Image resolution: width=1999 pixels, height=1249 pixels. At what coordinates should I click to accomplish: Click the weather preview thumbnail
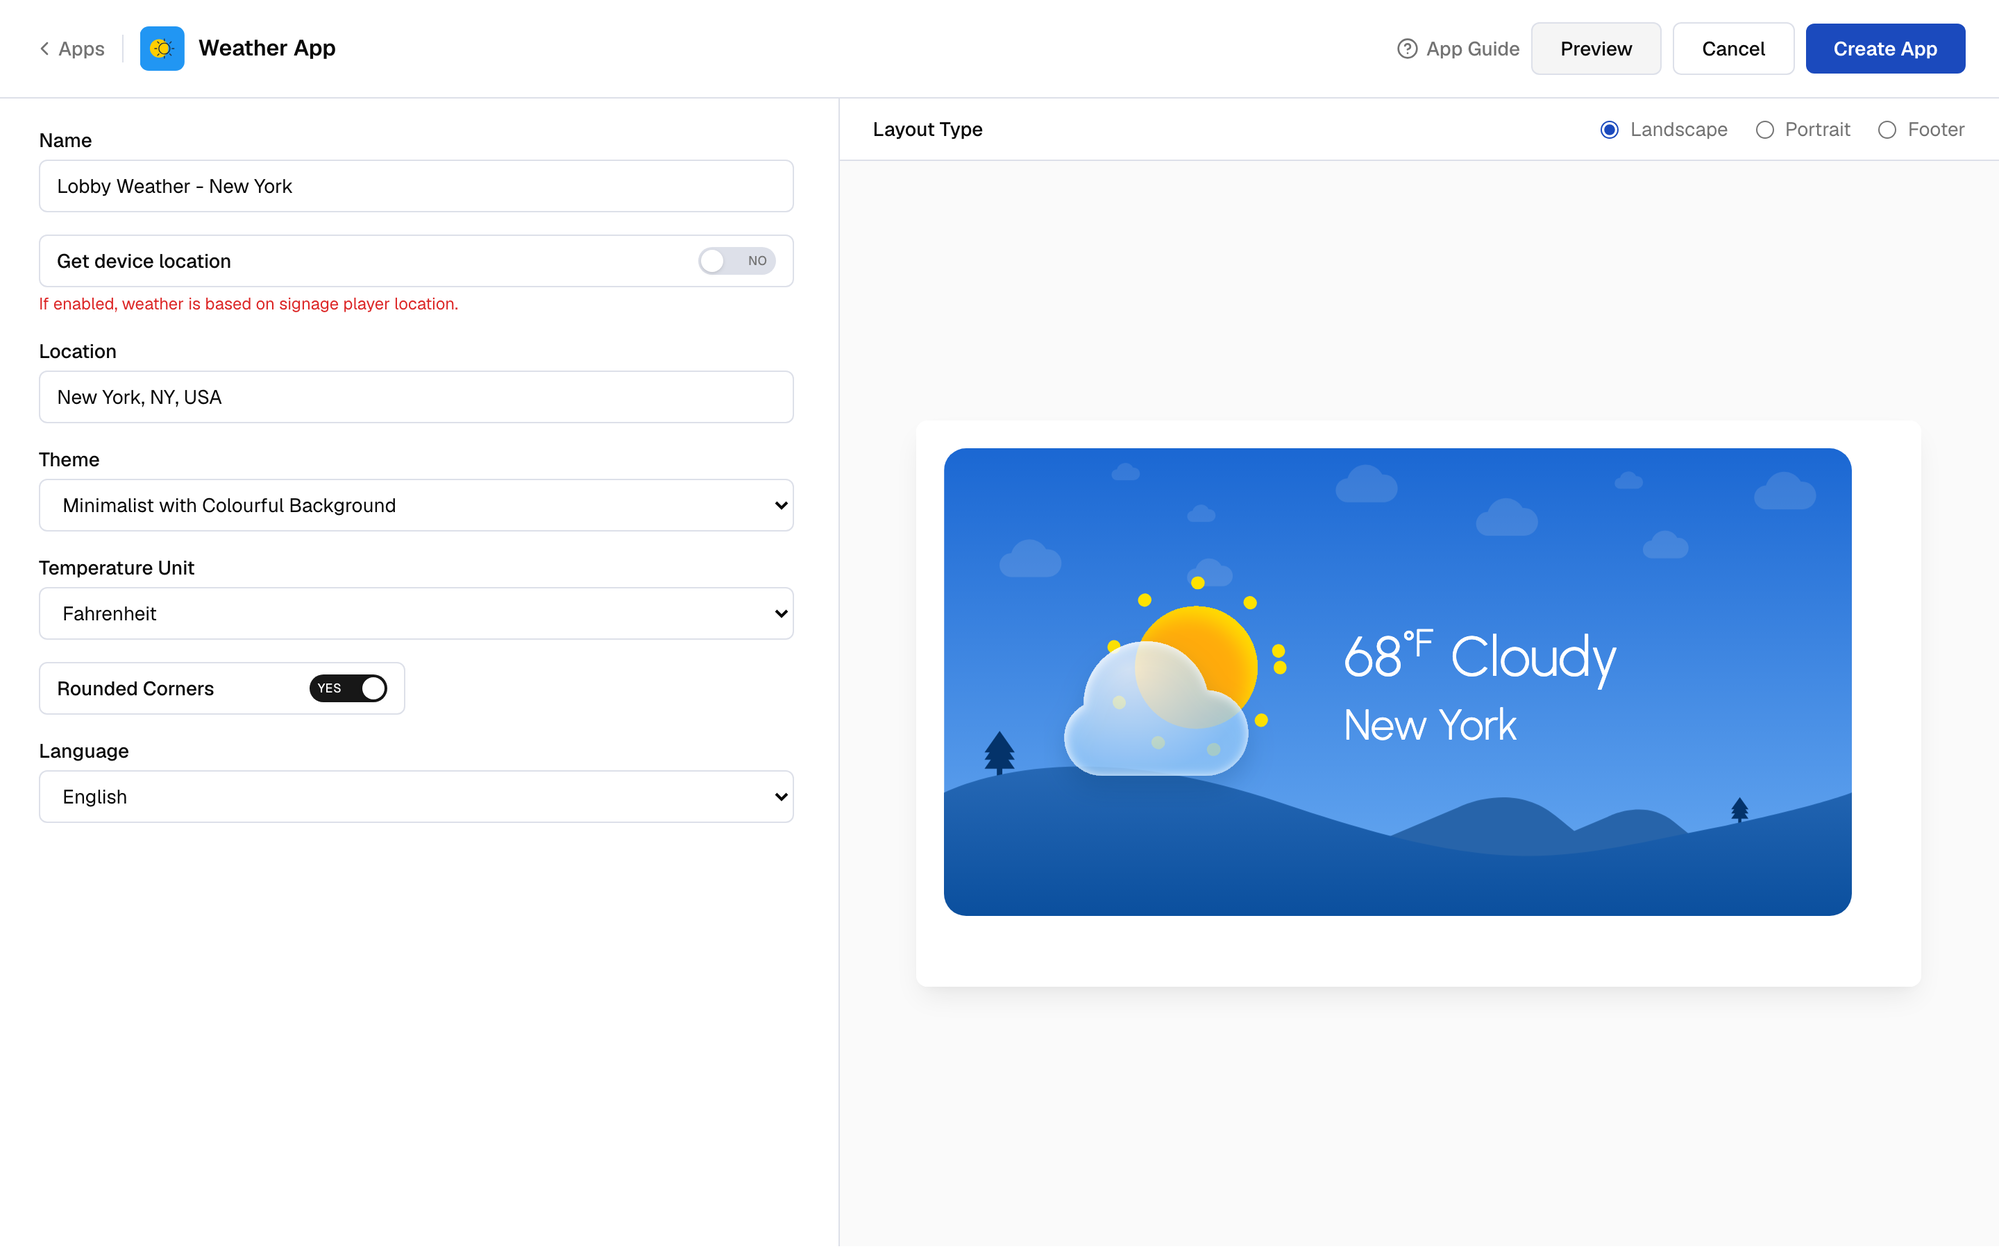1397,682
